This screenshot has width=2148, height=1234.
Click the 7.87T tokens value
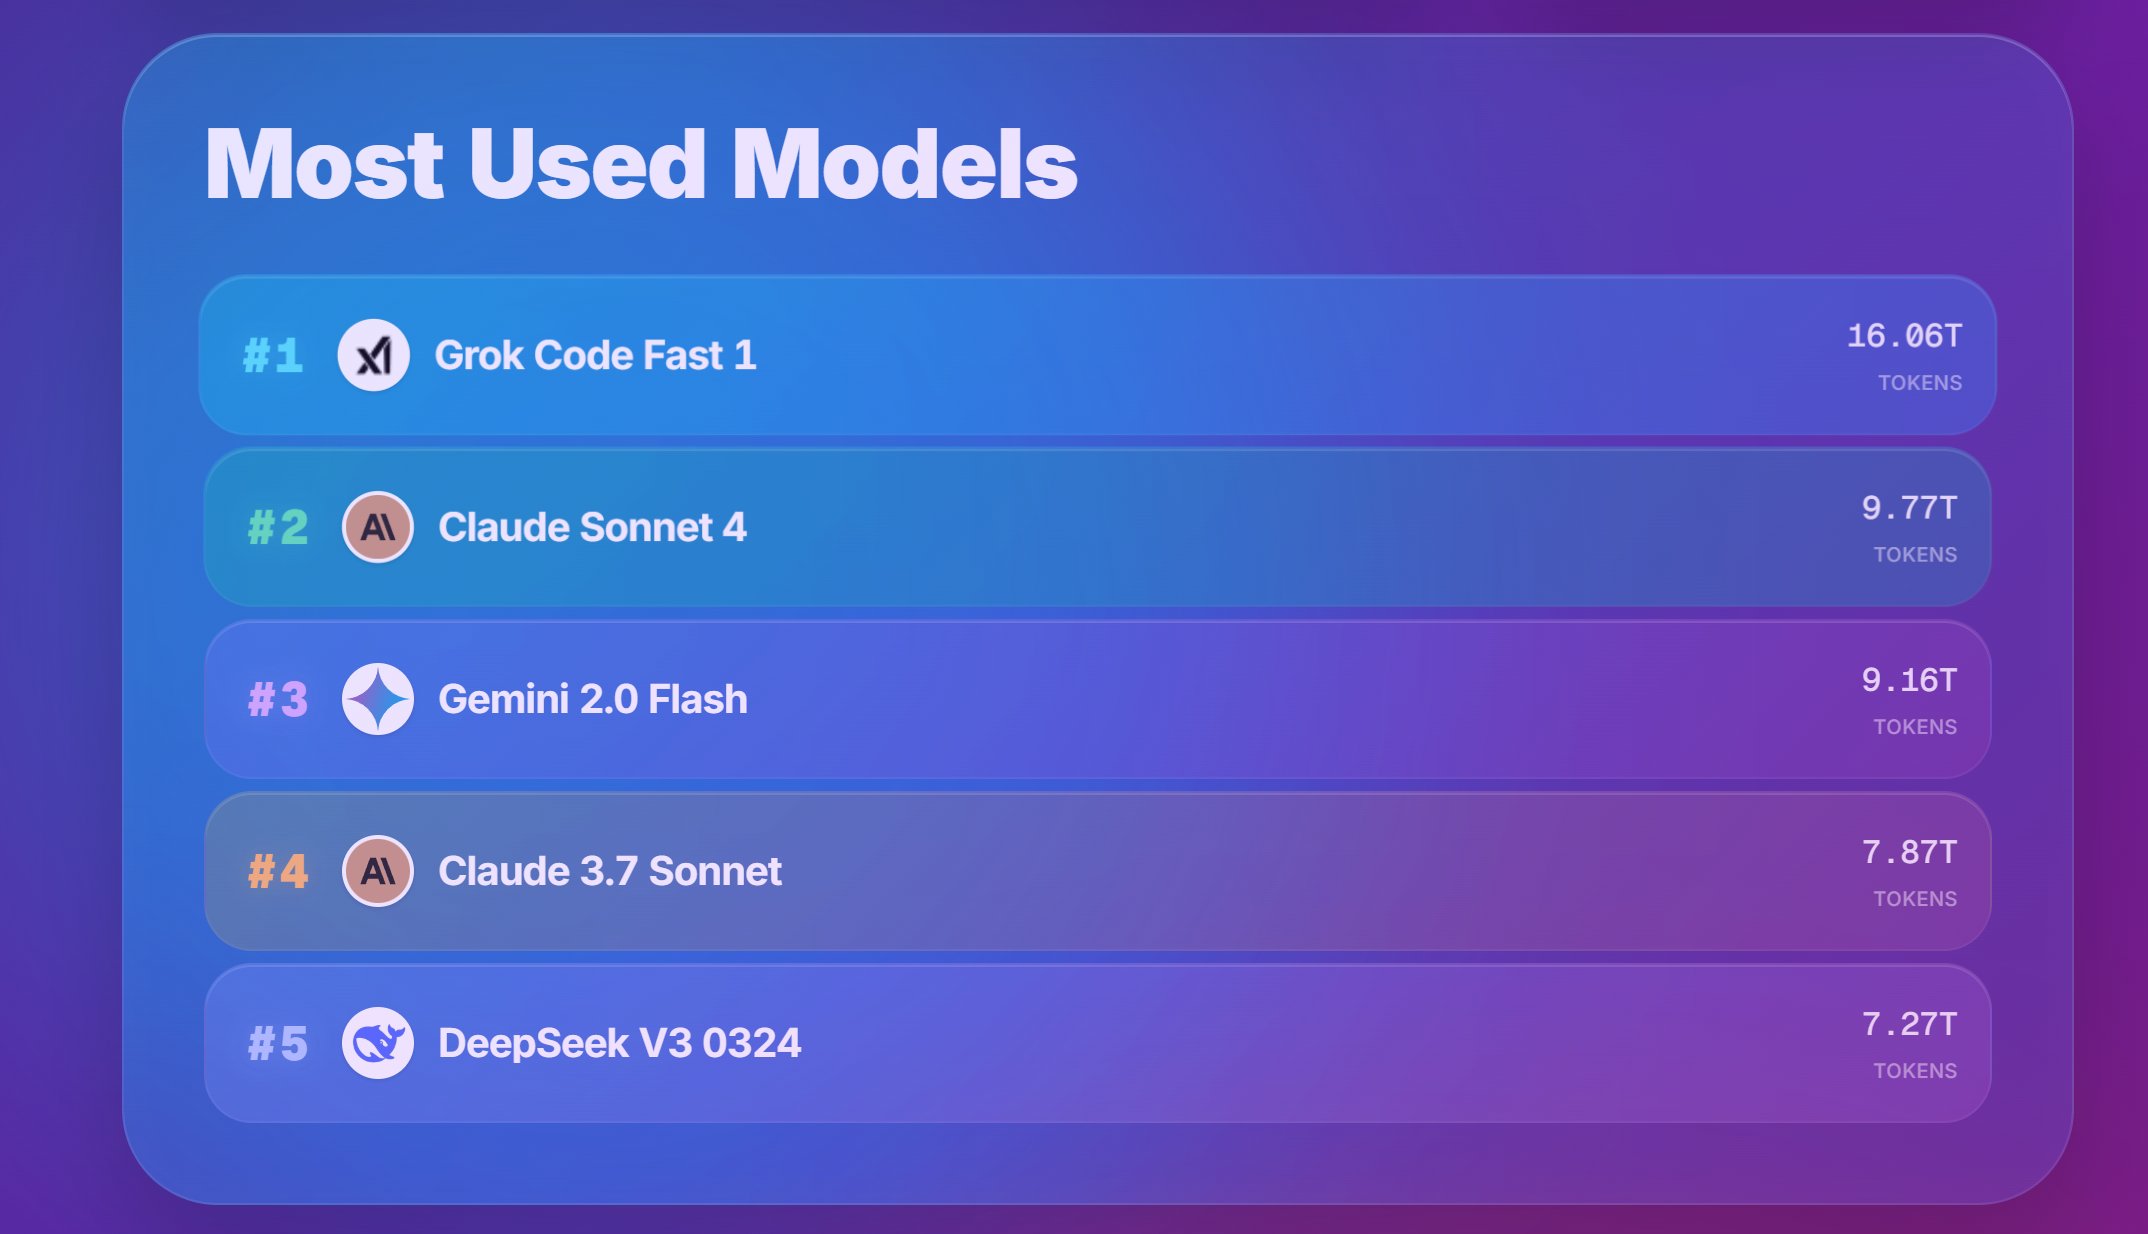pyautogui.click(x=1908, y=852)
